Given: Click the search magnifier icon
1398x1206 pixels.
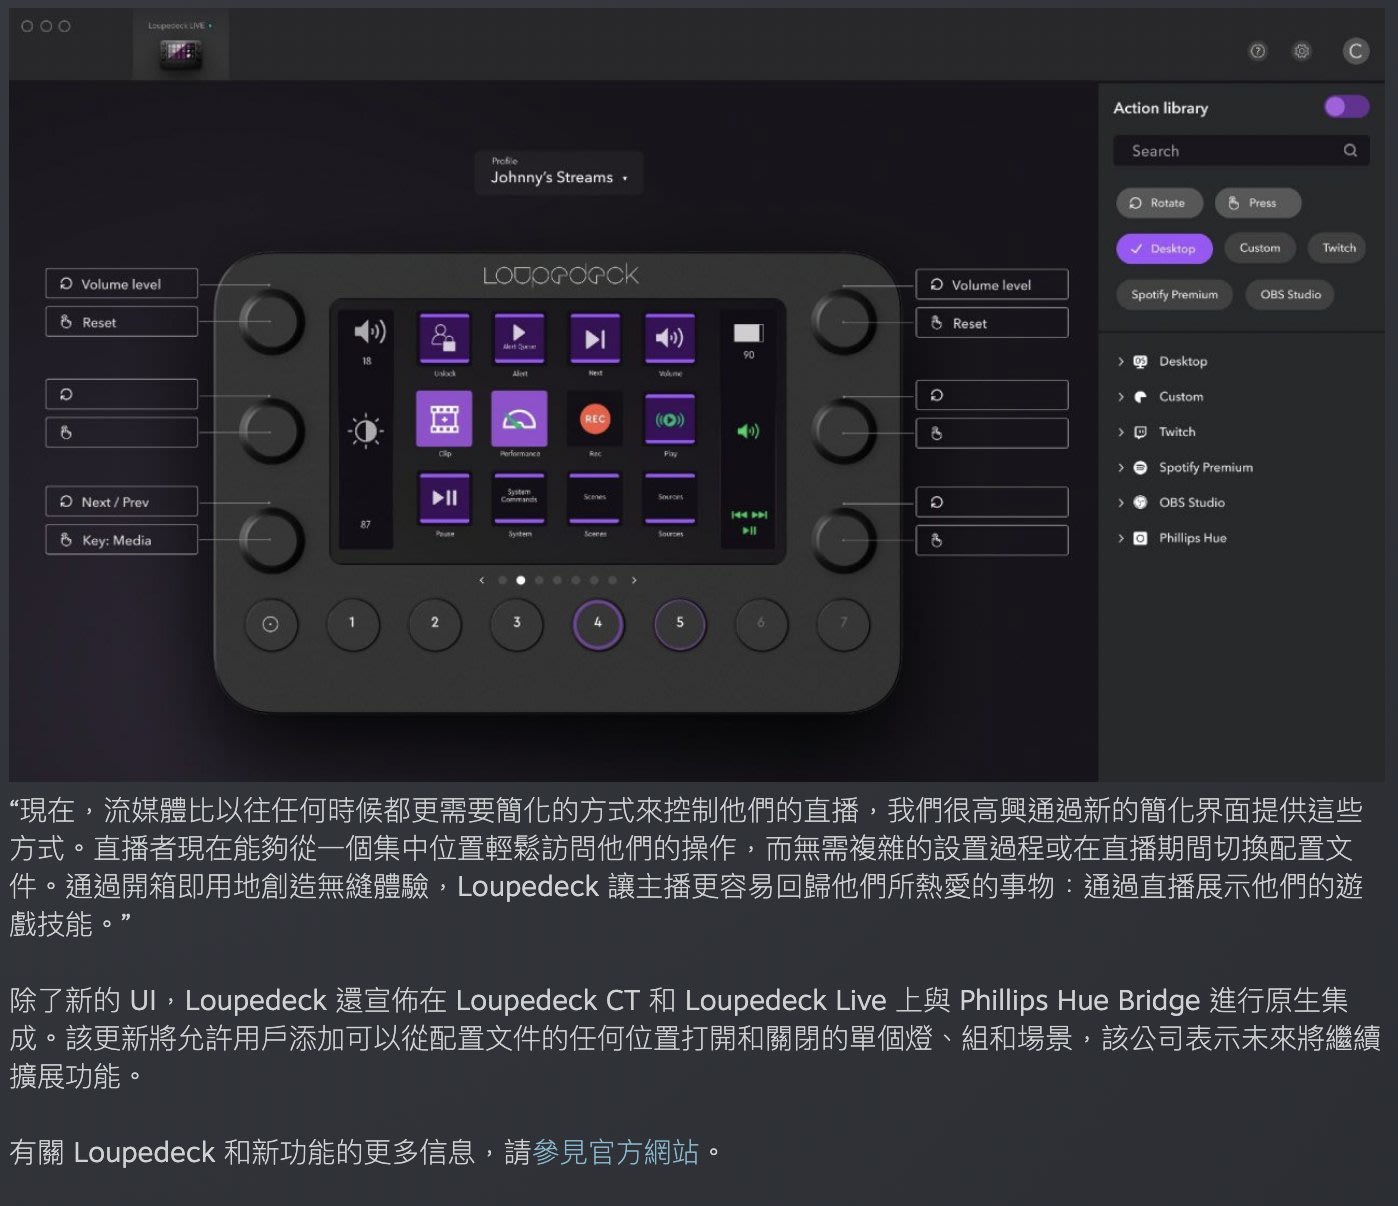Looking at the screenshot, I should 1351,151.
